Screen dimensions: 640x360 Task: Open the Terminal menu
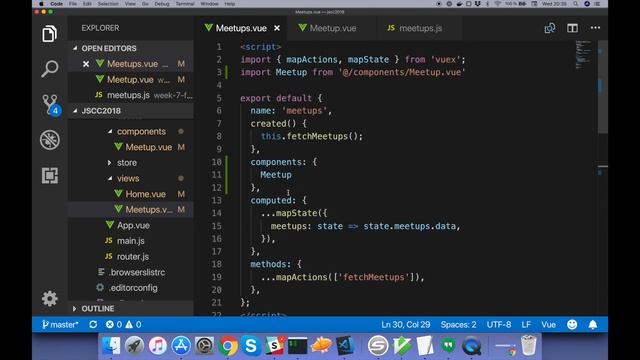185,4
